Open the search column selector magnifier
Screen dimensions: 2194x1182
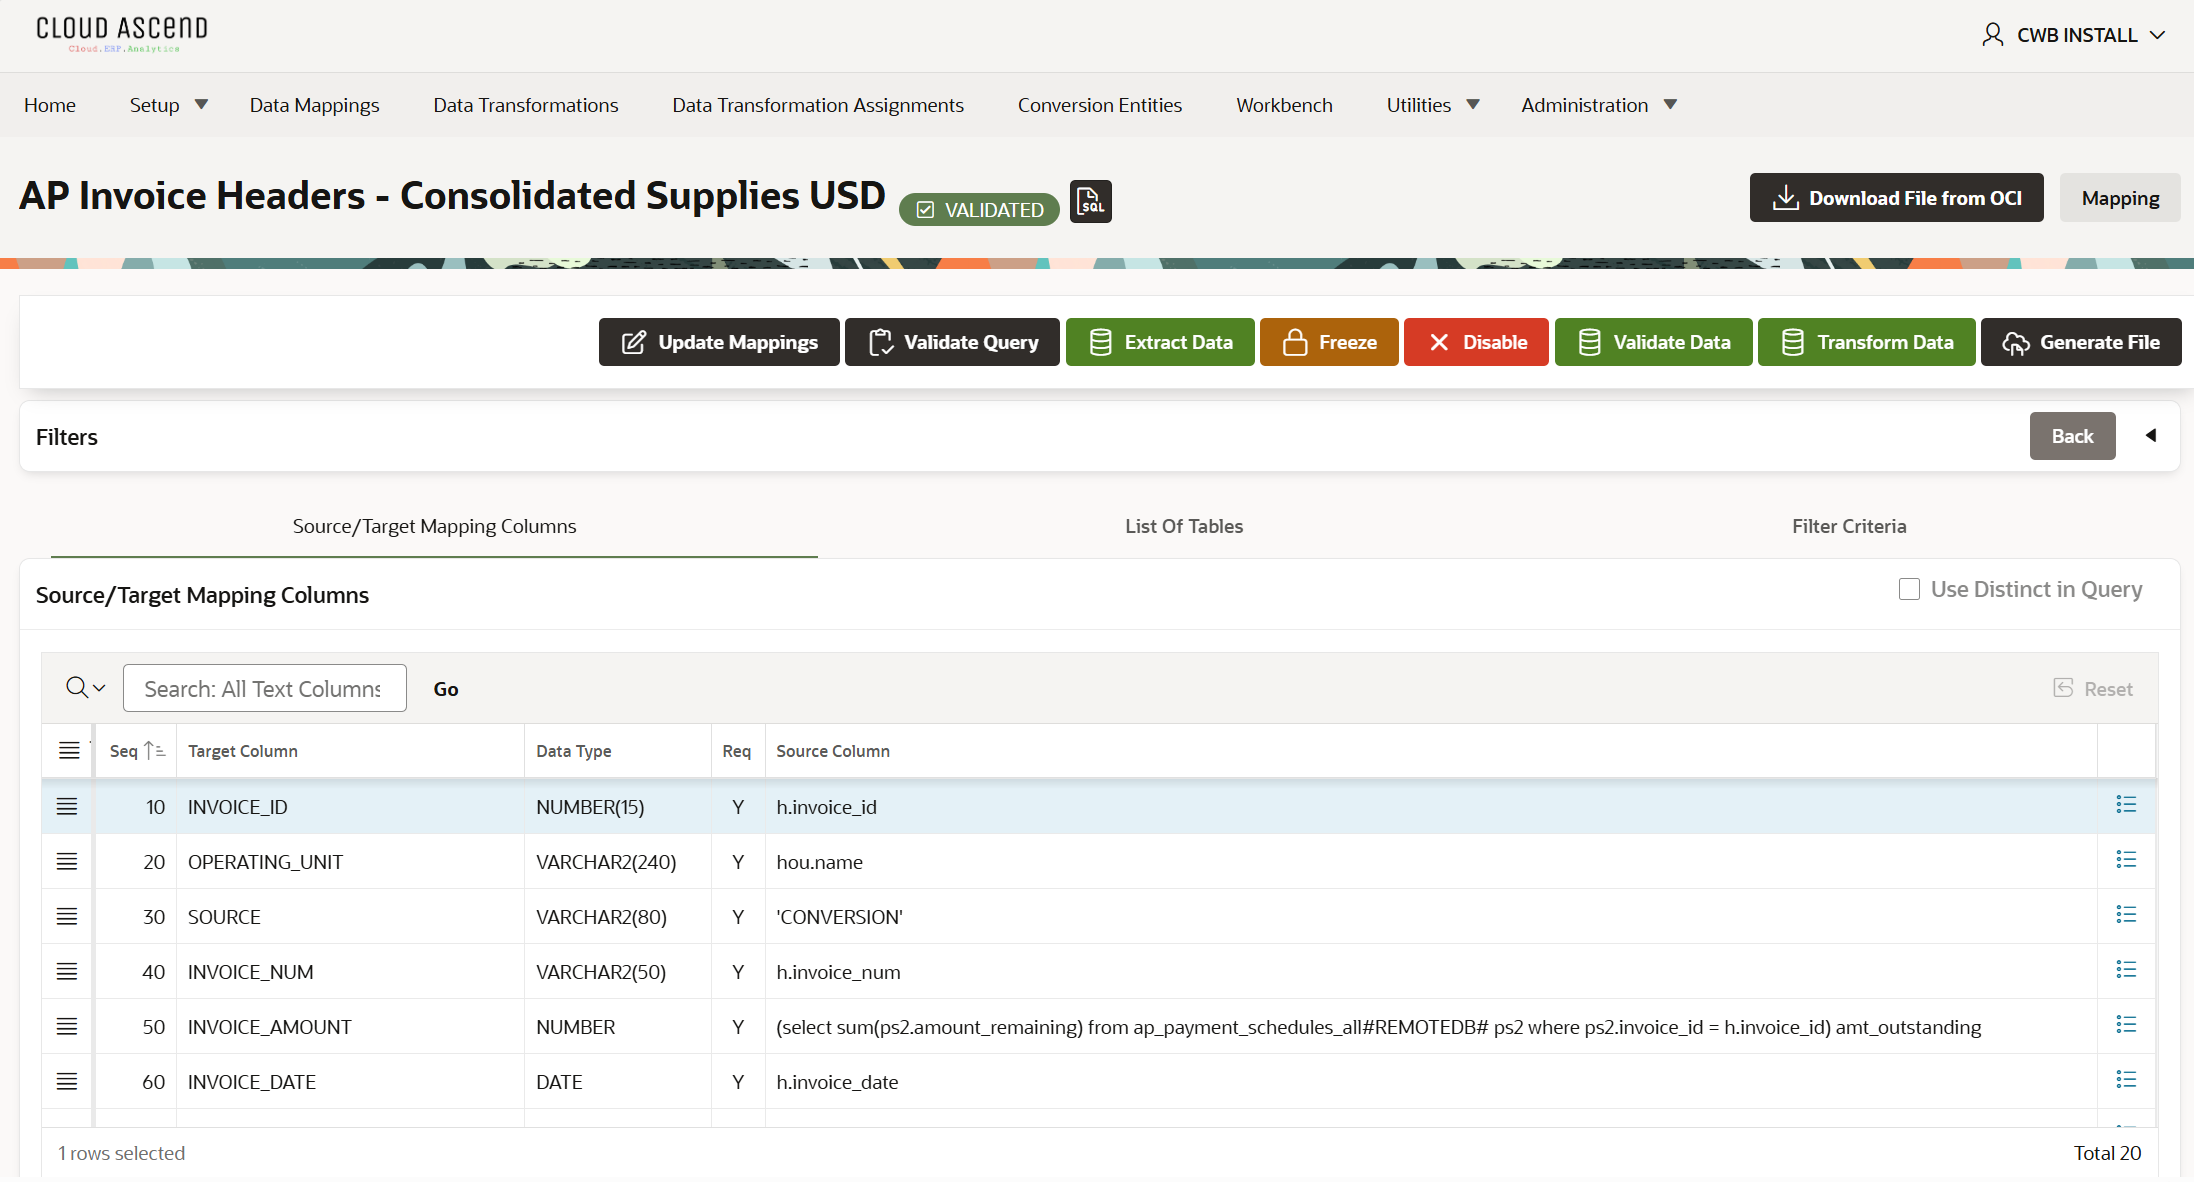(x=85, y=688)
